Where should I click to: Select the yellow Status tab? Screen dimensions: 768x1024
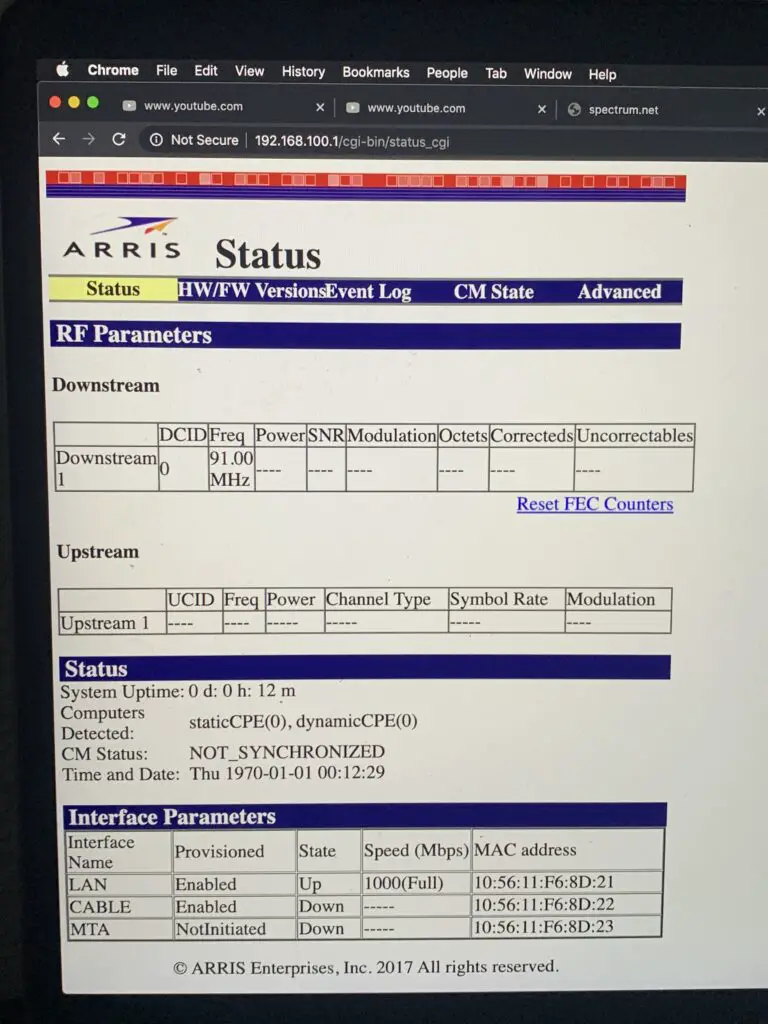coord(113,289)
